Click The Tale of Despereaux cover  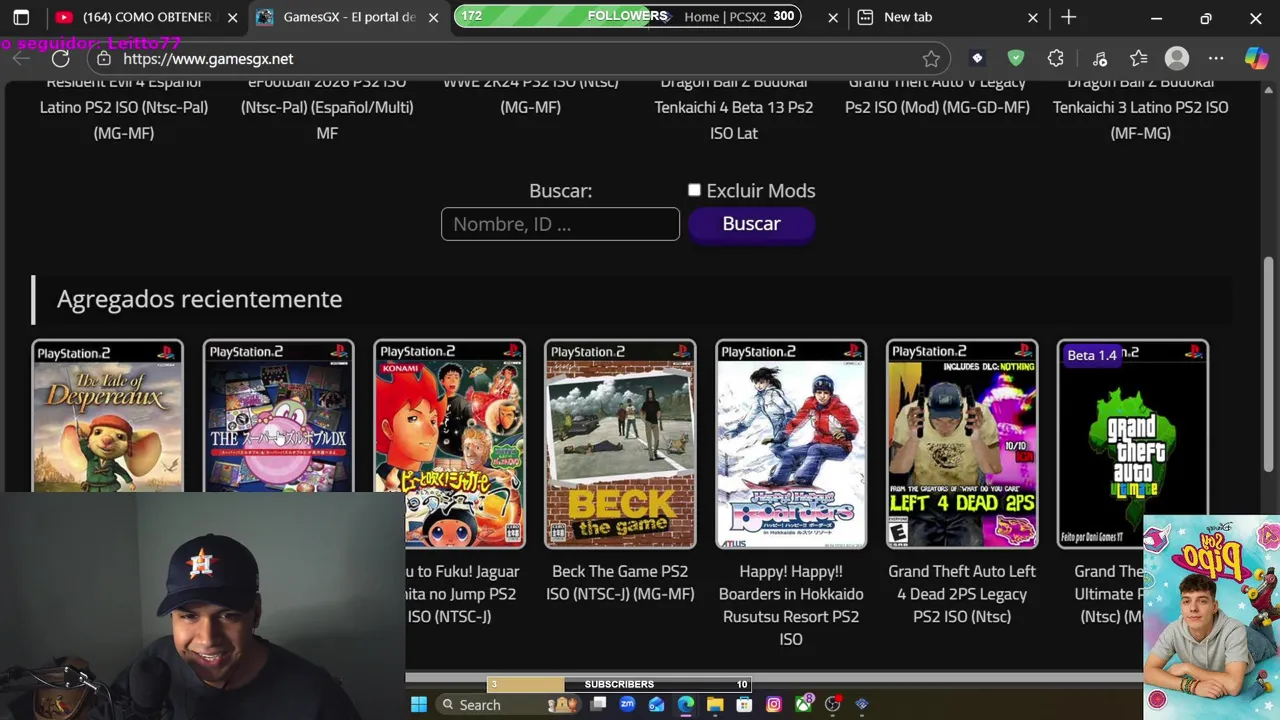pyautogui.click(x=107, y=416)
